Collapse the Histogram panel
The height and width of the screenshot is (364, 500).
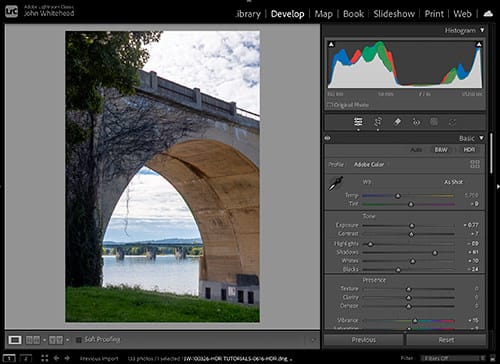pyautogui.click(x=482, y=30)
